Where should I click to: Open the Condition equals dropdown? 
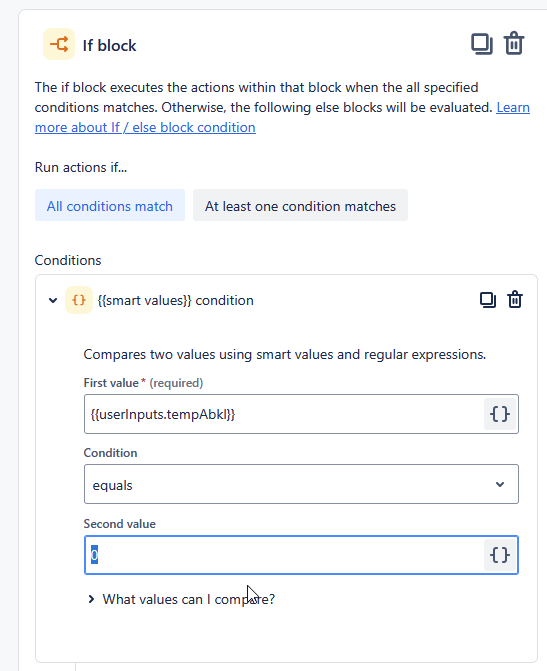(x=301, y=484)
